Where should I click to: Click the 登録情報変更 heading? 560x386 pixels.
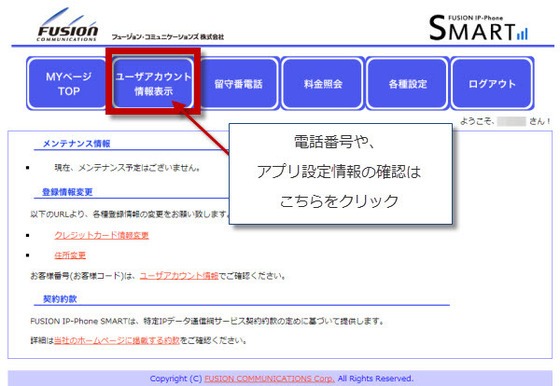pyautogui.click(x=68, y=192)
